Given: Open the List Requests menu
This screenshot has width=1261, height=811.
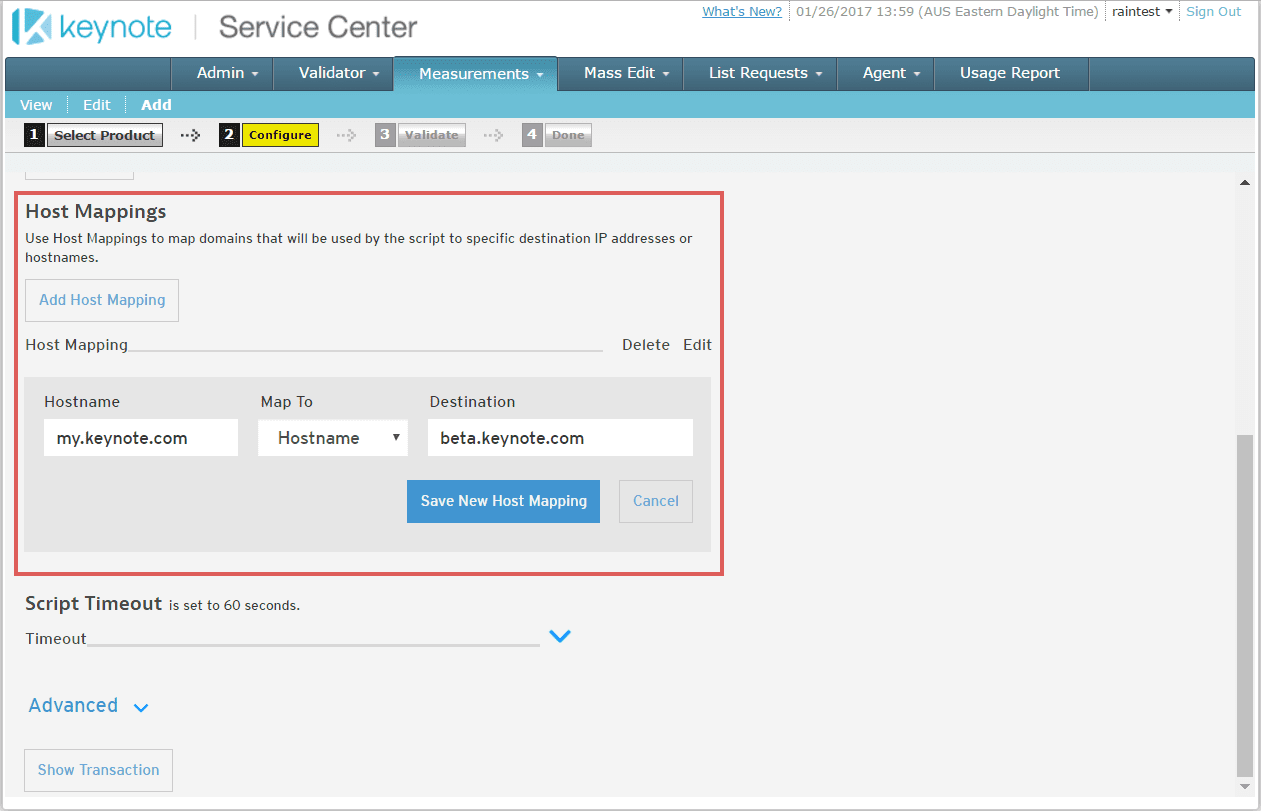Looking at the screenshot, I should tap(765, 73).
